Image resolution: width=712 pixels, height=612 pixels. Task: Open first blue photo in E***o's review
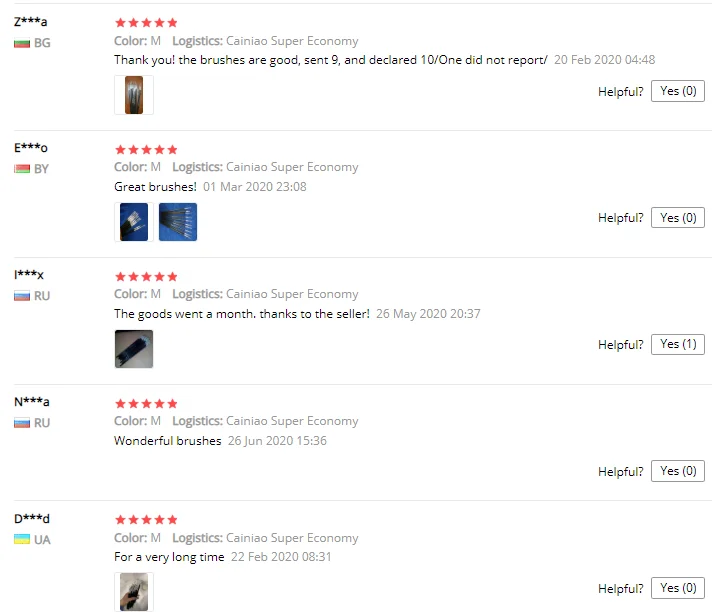point(134,222)
